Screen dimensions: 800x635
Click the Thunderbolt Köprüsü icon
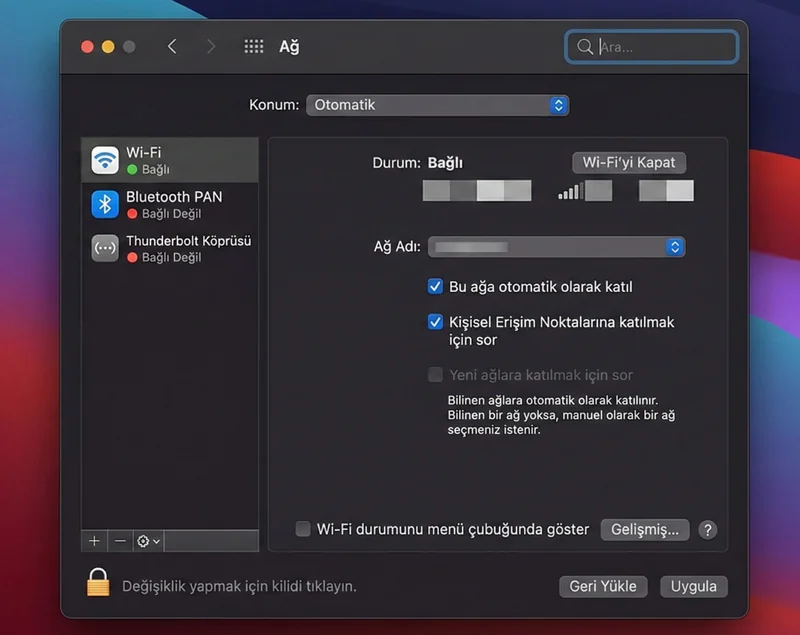click(x=105, y=248)
